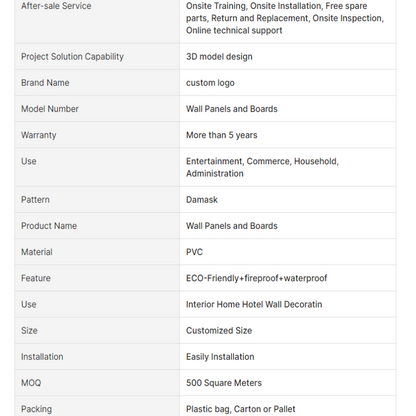Click ECO-Friendly+fireproof+waterproof feature value

pyautogui.click(x=257, y=278)
